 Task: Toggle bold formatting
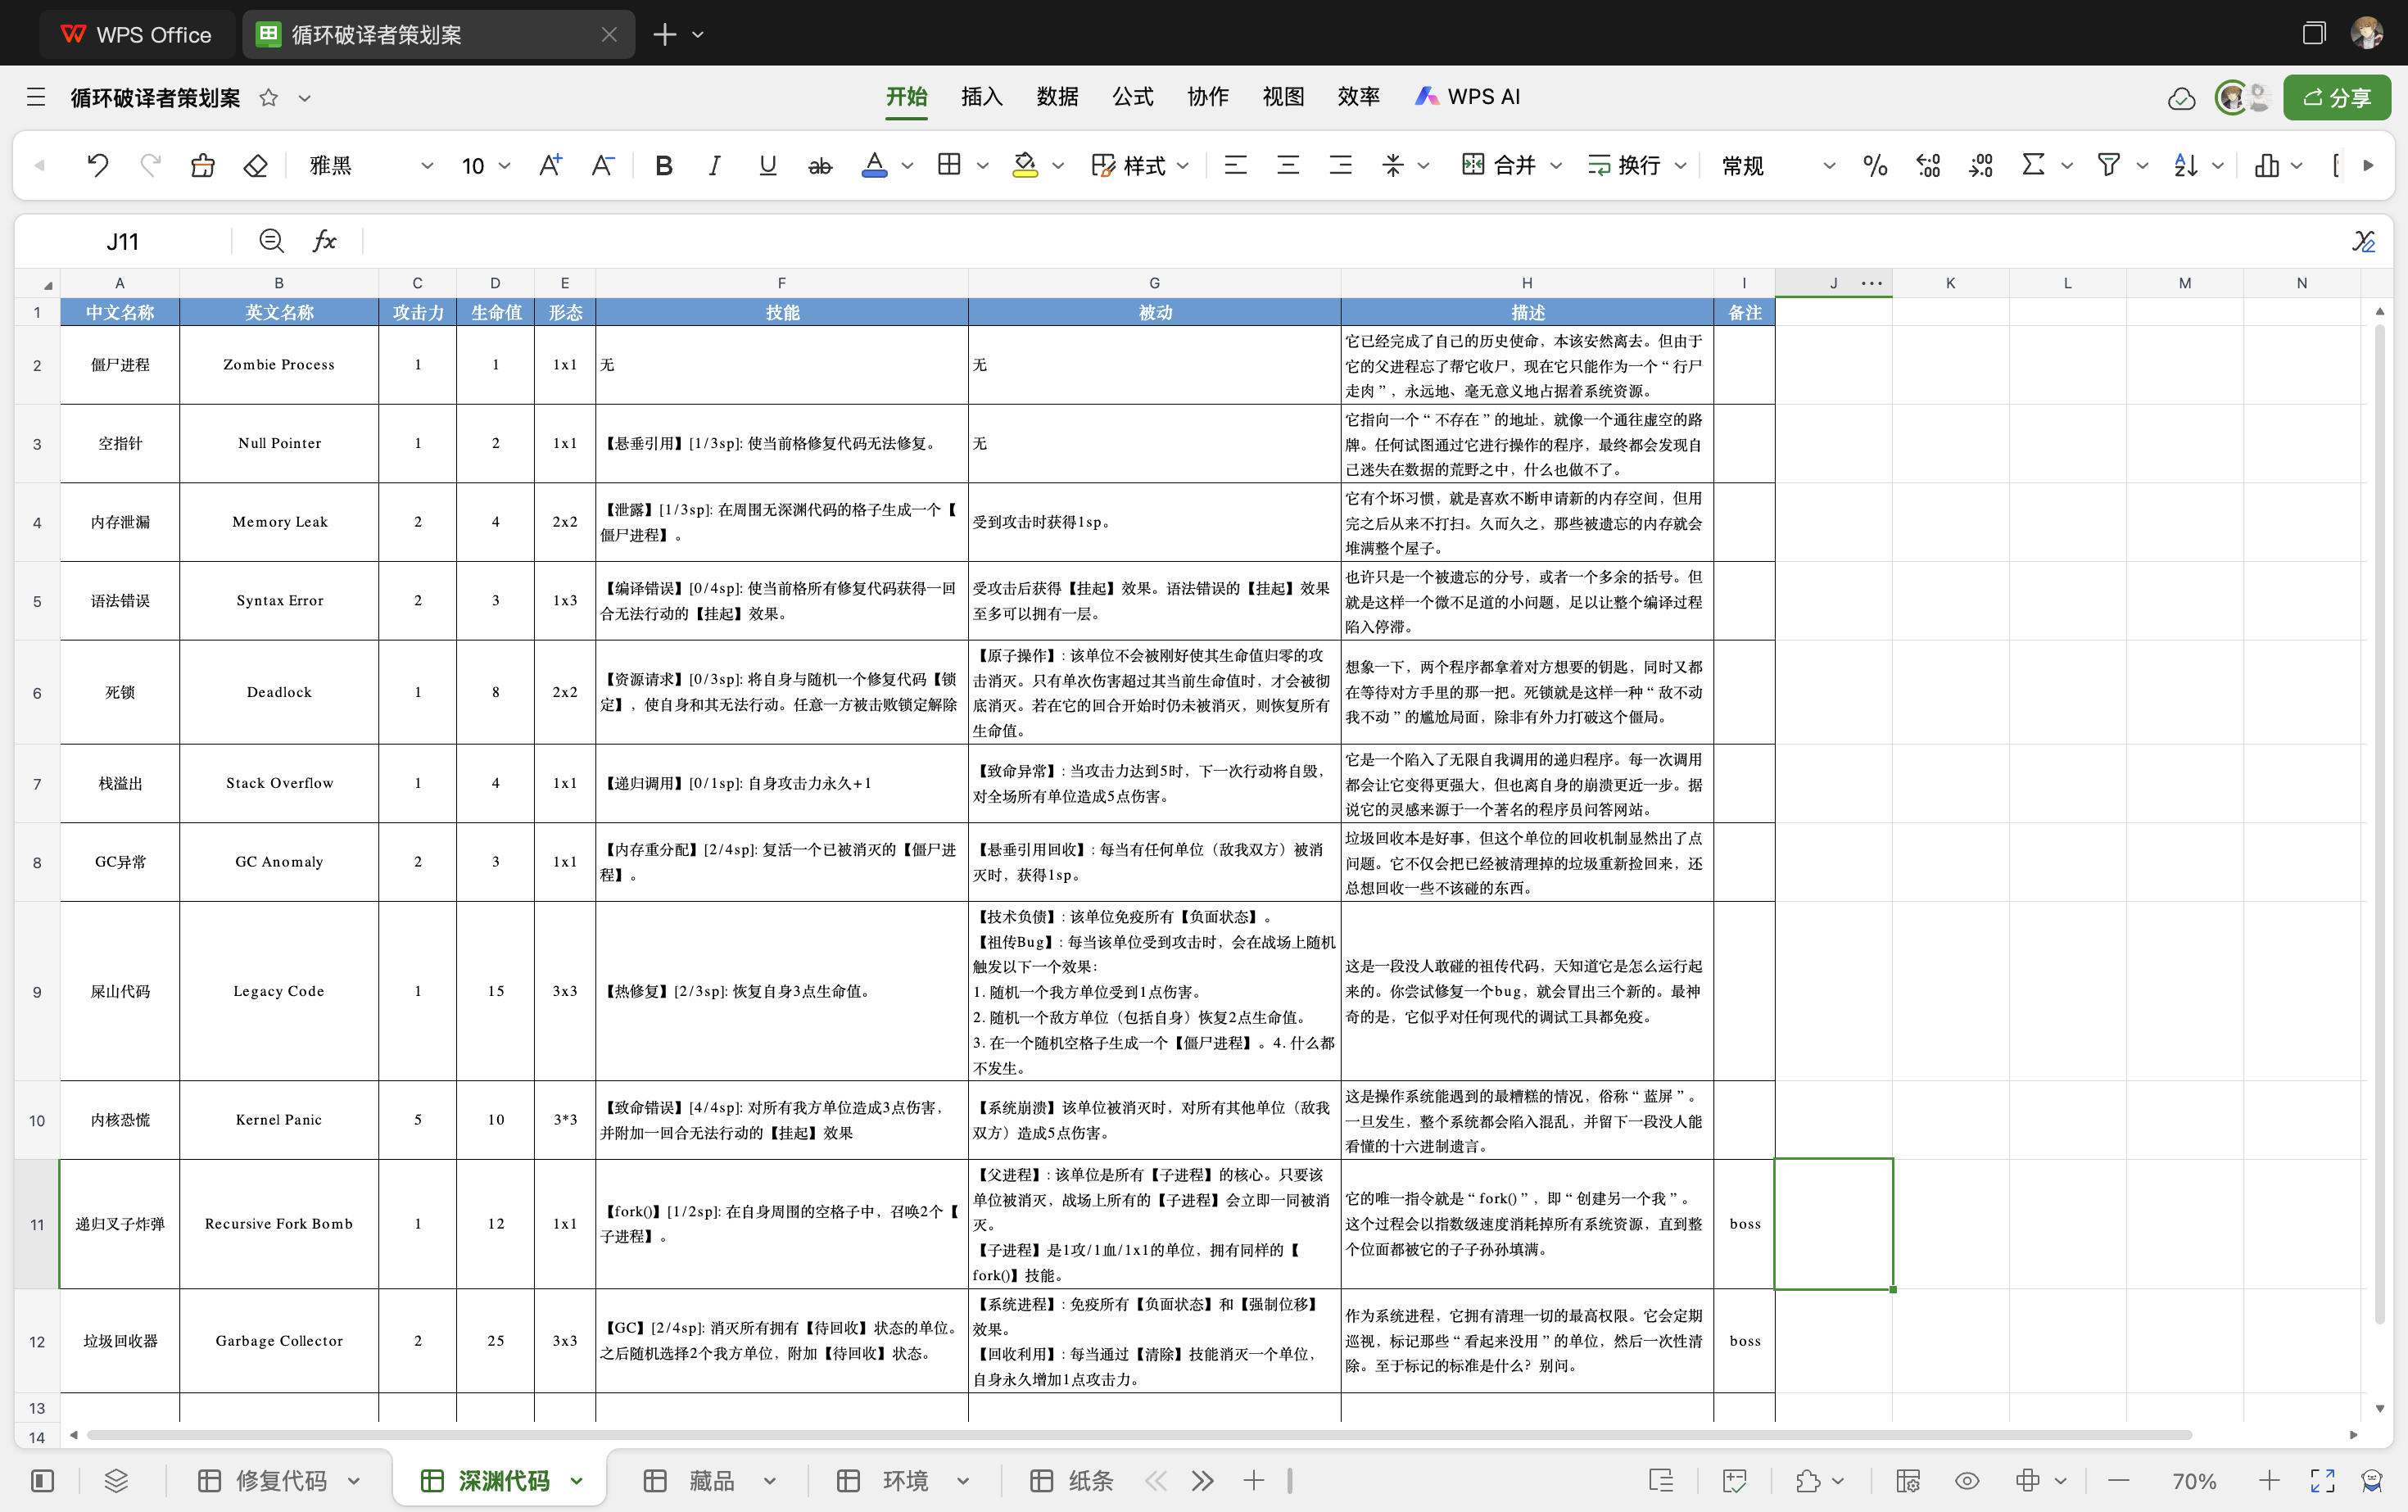tap(663, 165)
